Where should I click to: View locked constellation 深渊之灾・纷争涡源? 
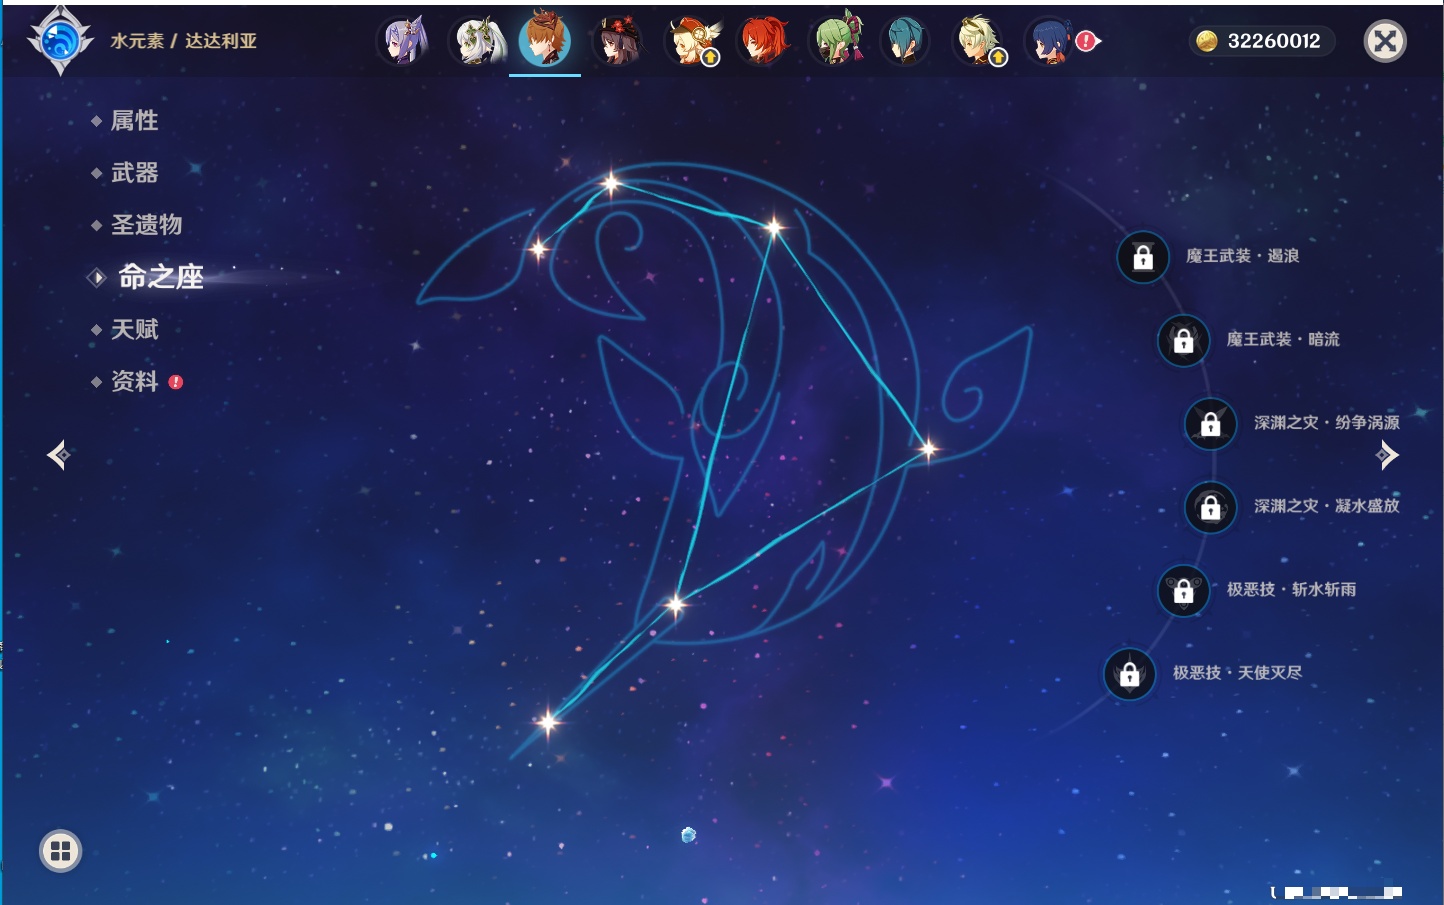1210,424
